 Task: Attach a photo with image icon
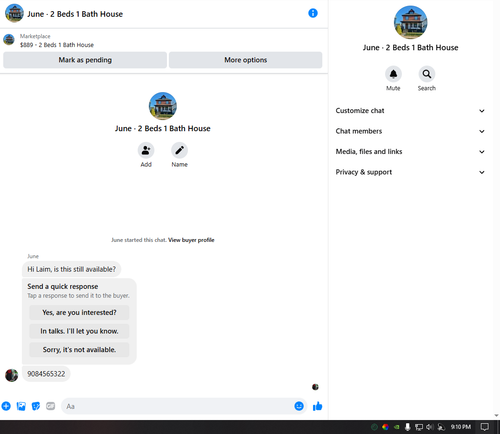(x=21, y=406)
